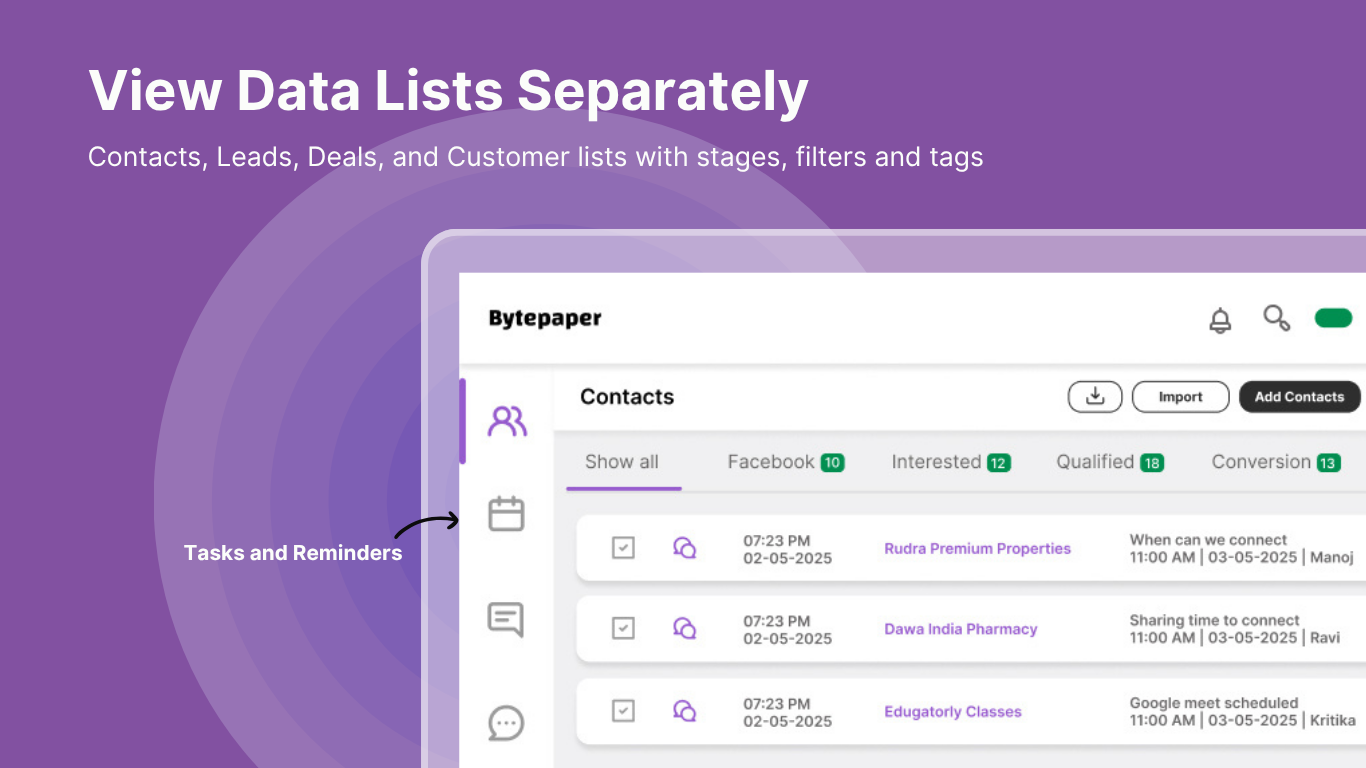
Task: Open the messages sidebar icon
Action: click(506, 619)
